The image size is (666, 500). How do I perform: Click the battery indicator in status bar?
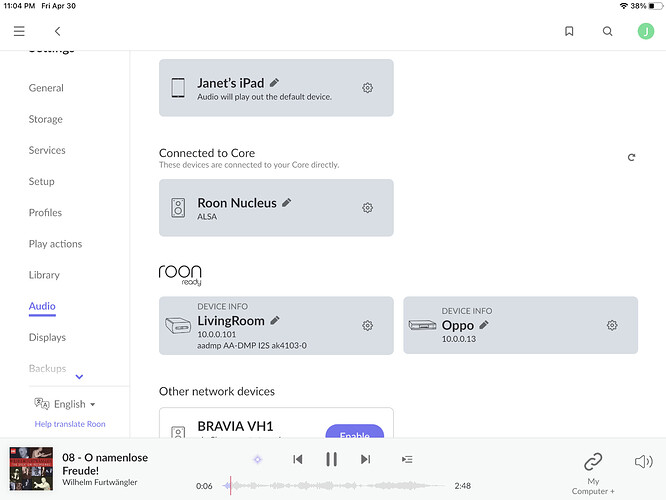655,6
